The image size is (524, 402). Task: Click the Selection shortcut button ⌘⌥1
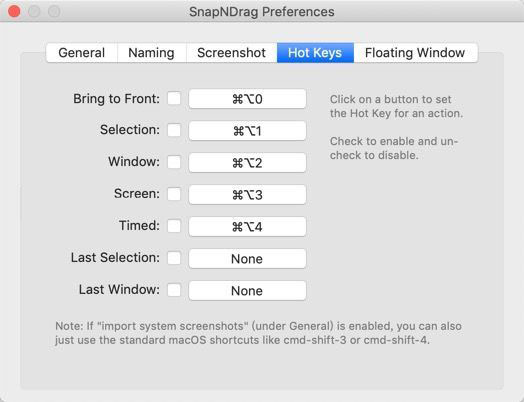coord(247,131)
